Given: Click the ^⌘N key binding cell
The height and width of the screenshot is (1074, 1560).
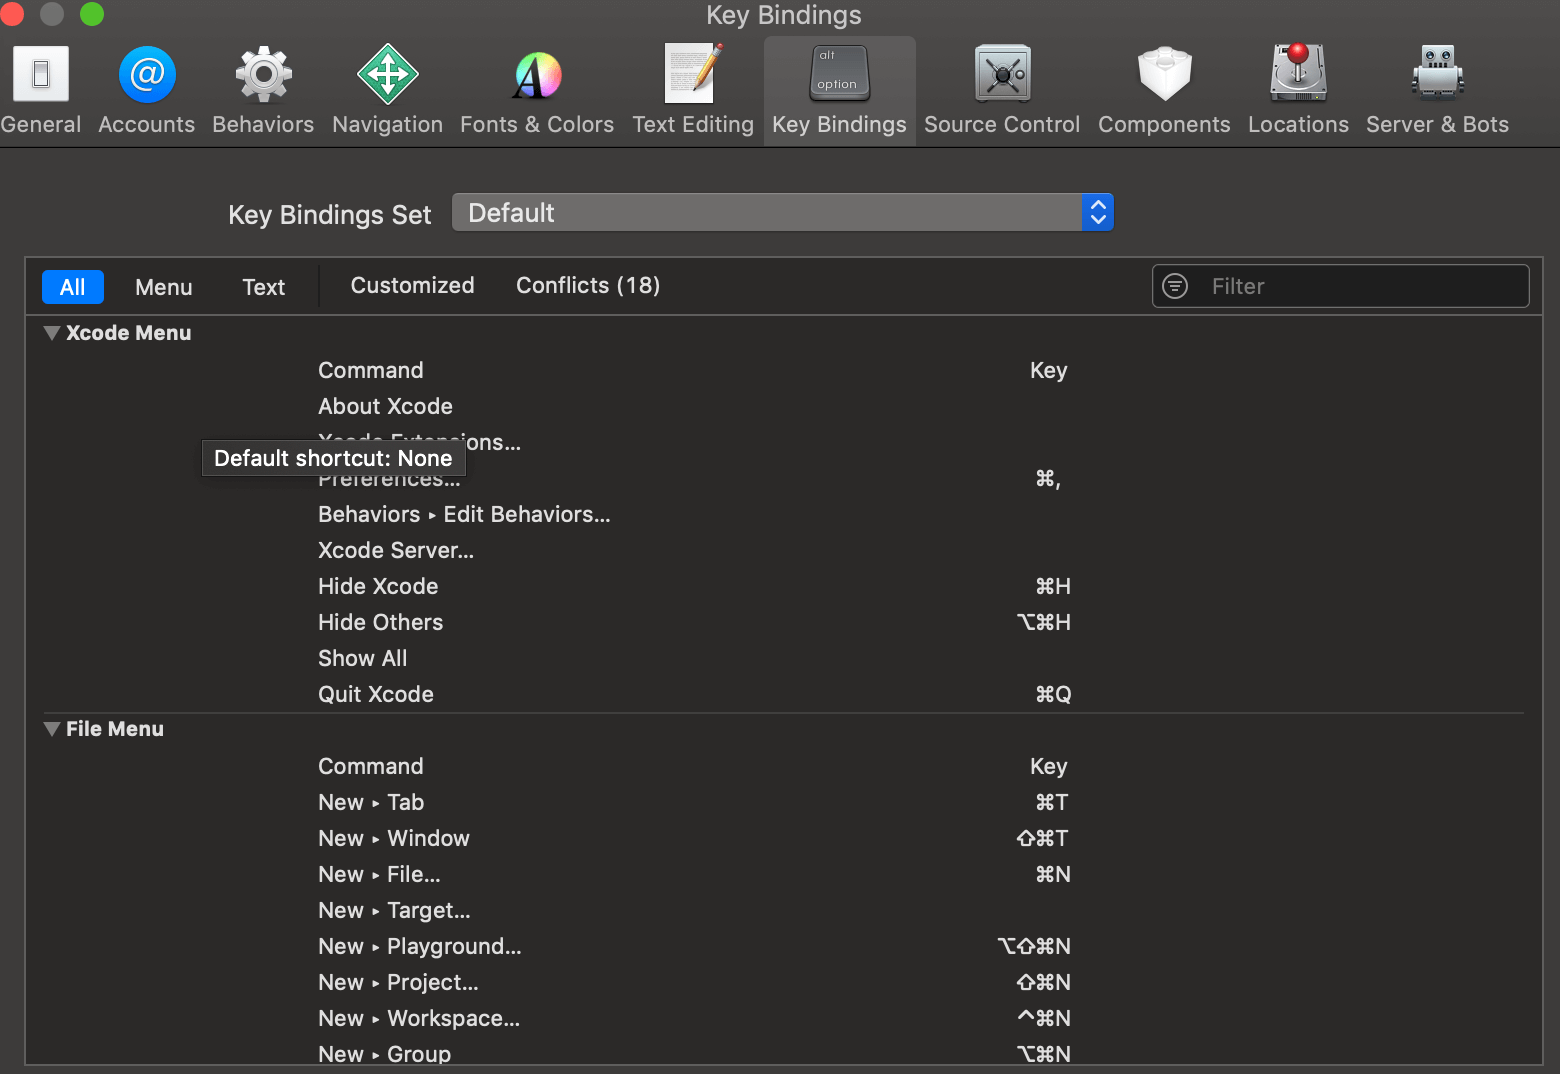Looking at the screenshot, I should click(1044, 1018).
